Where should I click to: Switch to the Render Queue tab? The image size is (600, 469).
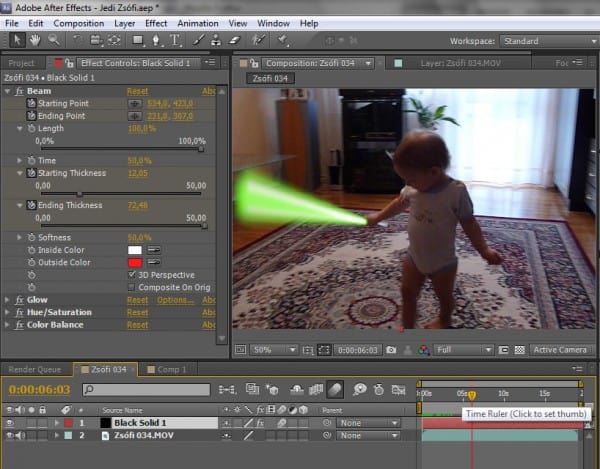35,369
